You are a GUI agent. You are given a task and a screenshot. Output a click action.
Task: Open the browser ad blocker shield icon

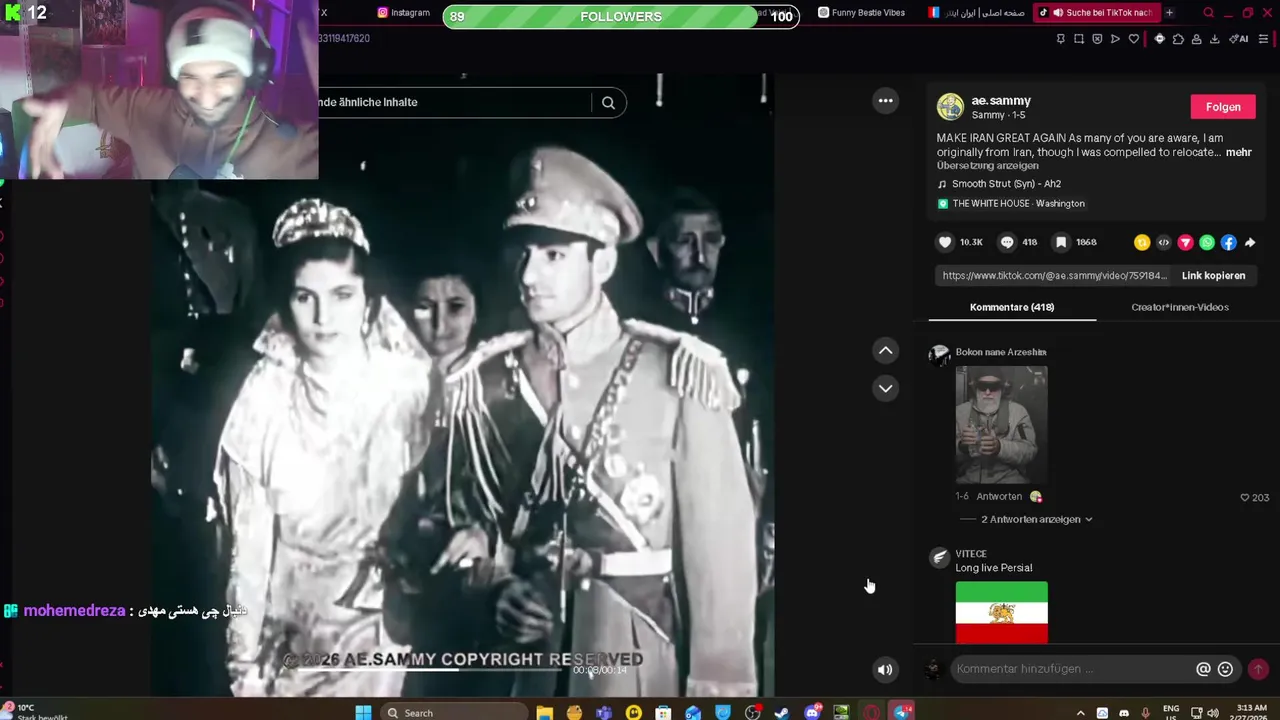coord(1097,39)
